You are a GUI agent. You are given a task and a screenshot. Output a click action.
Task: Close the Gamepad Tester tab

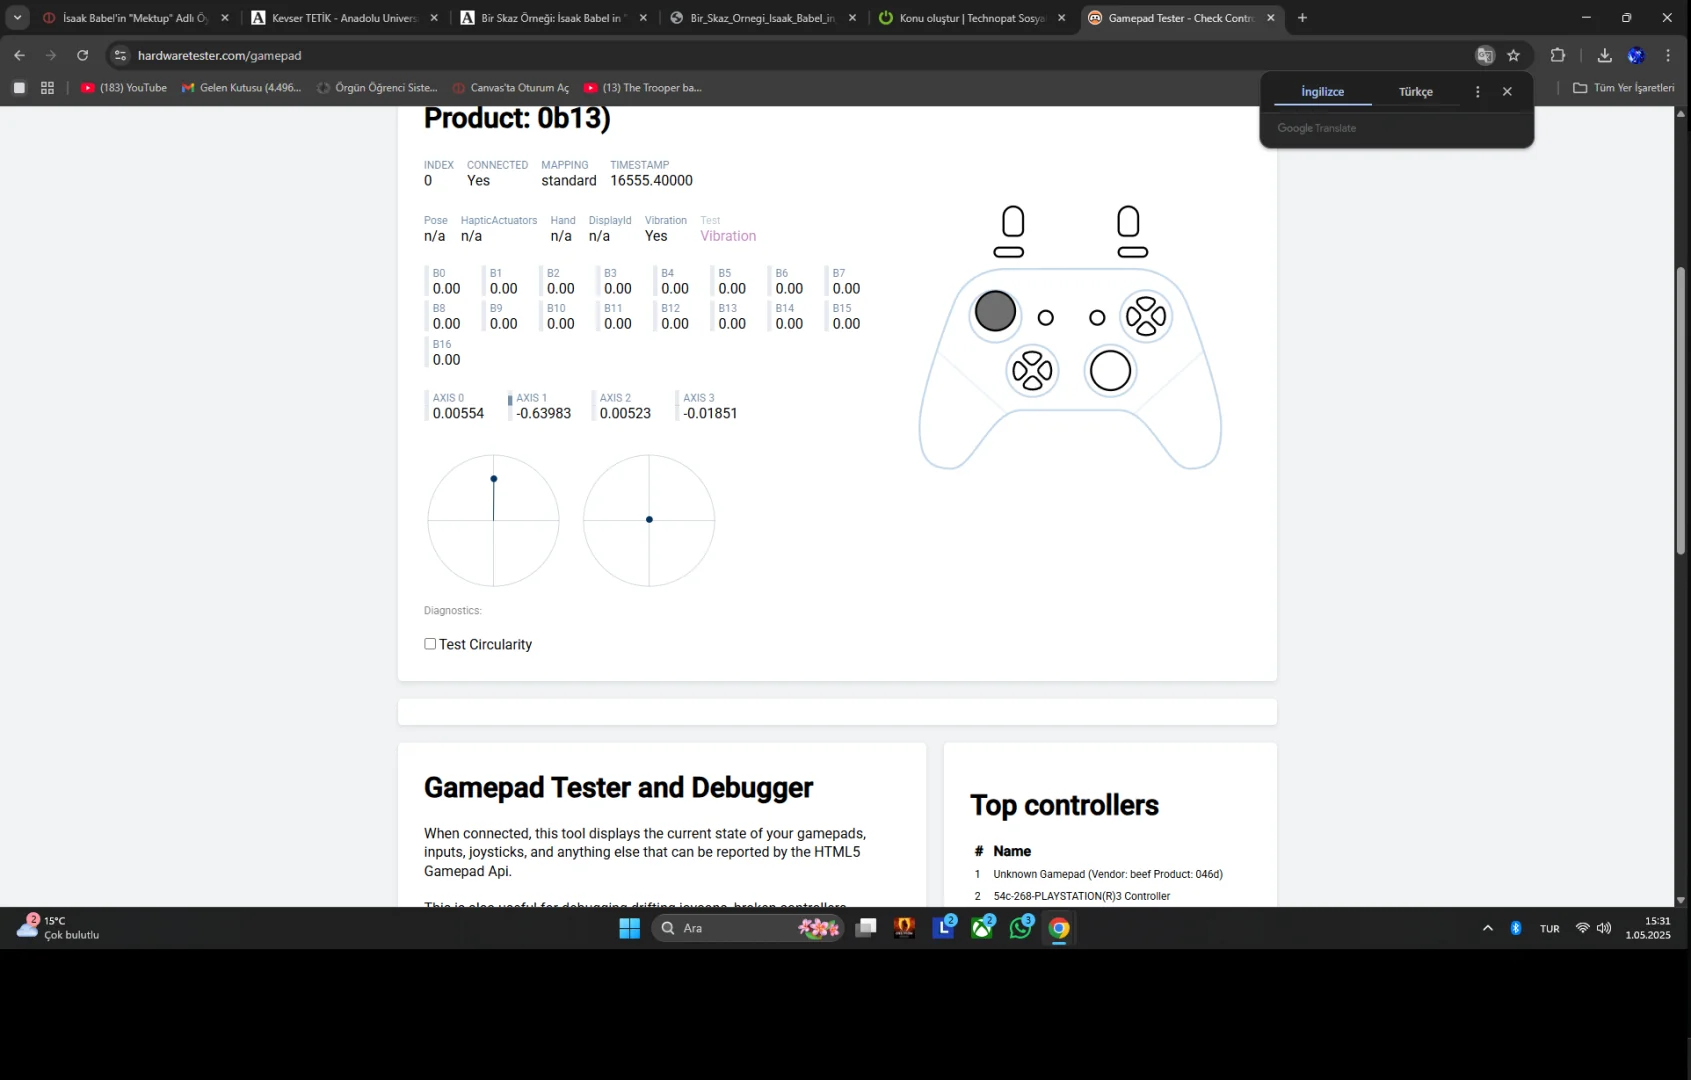(x=1270, y=18)
